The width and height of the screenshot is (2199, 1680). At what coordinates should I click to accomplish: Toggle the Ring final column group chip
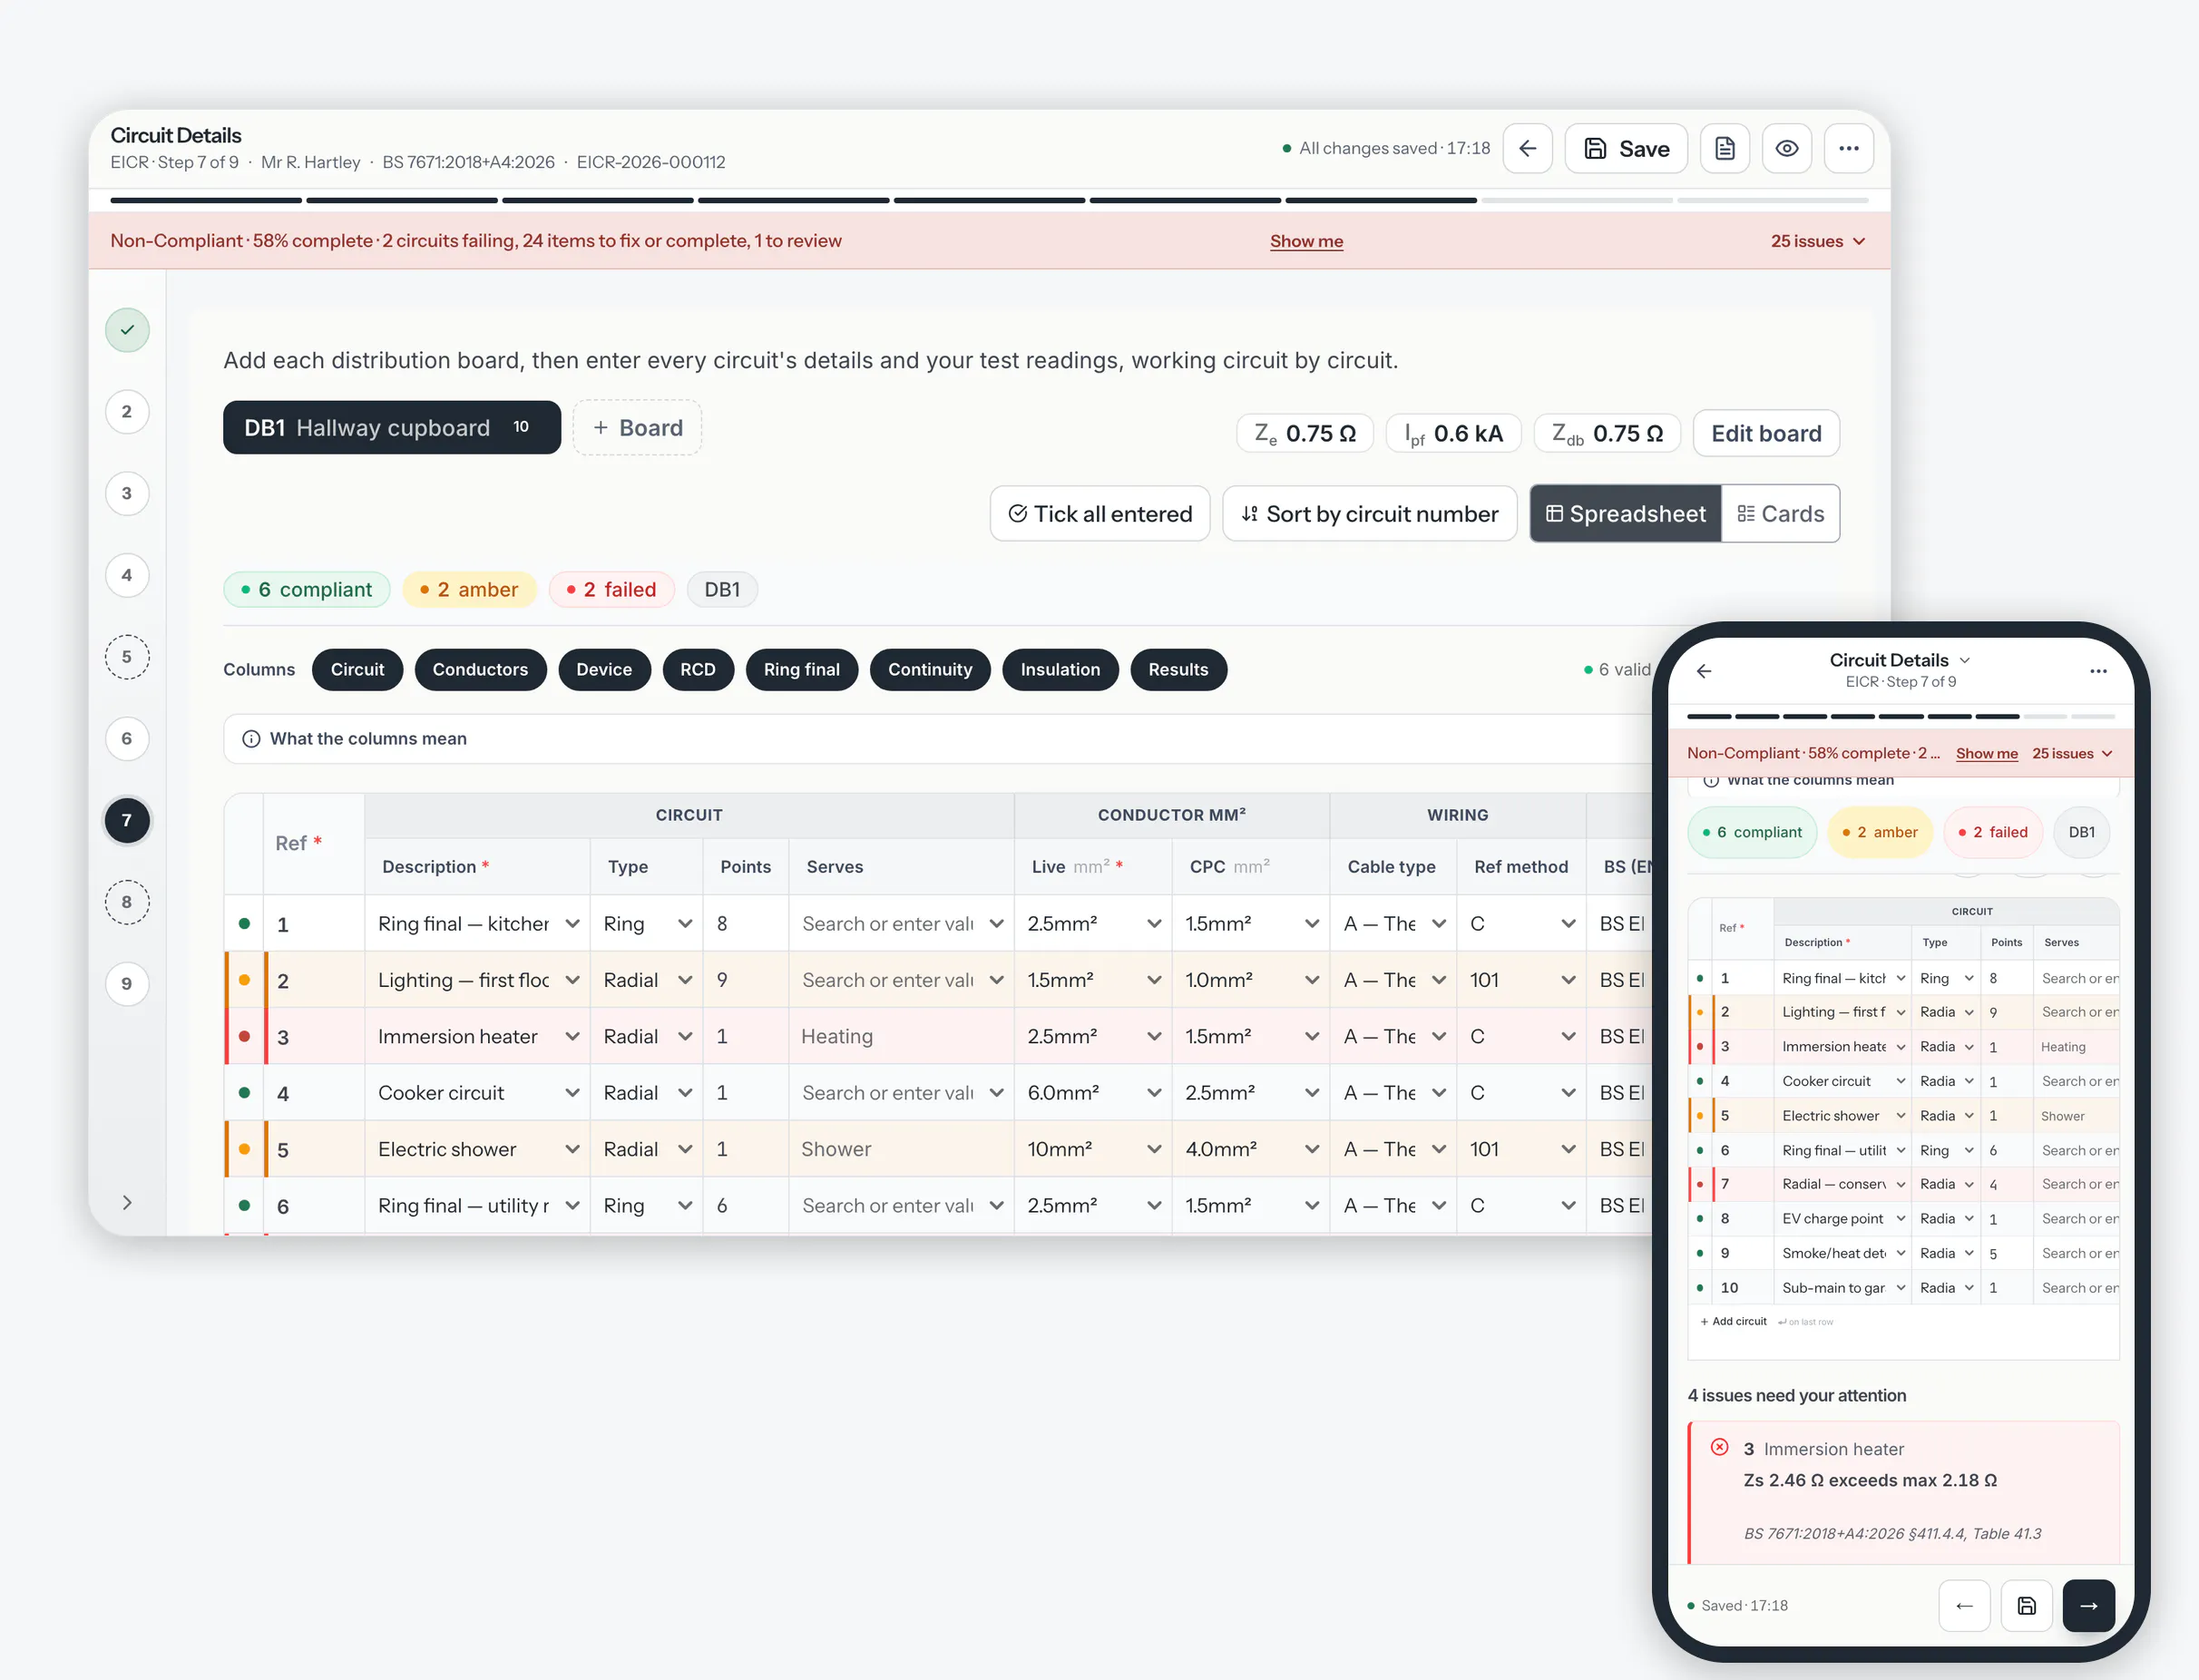click(801, 670)
